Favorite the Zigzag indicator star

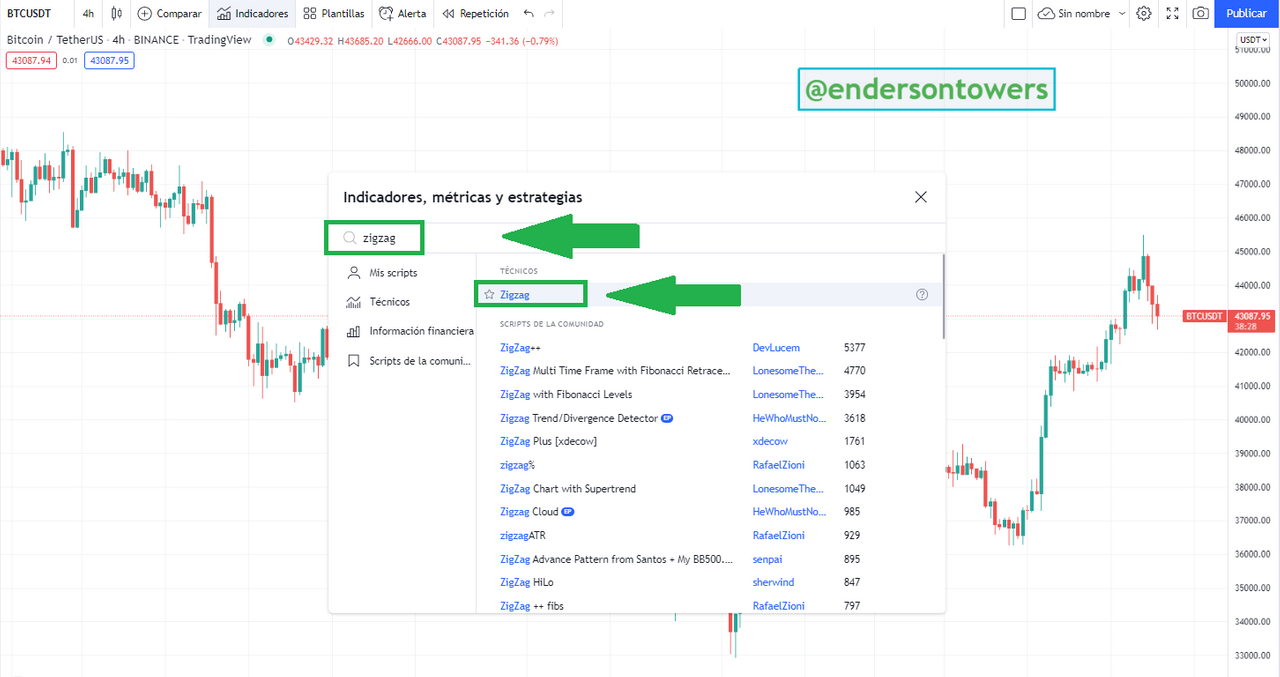click(489, 295)
